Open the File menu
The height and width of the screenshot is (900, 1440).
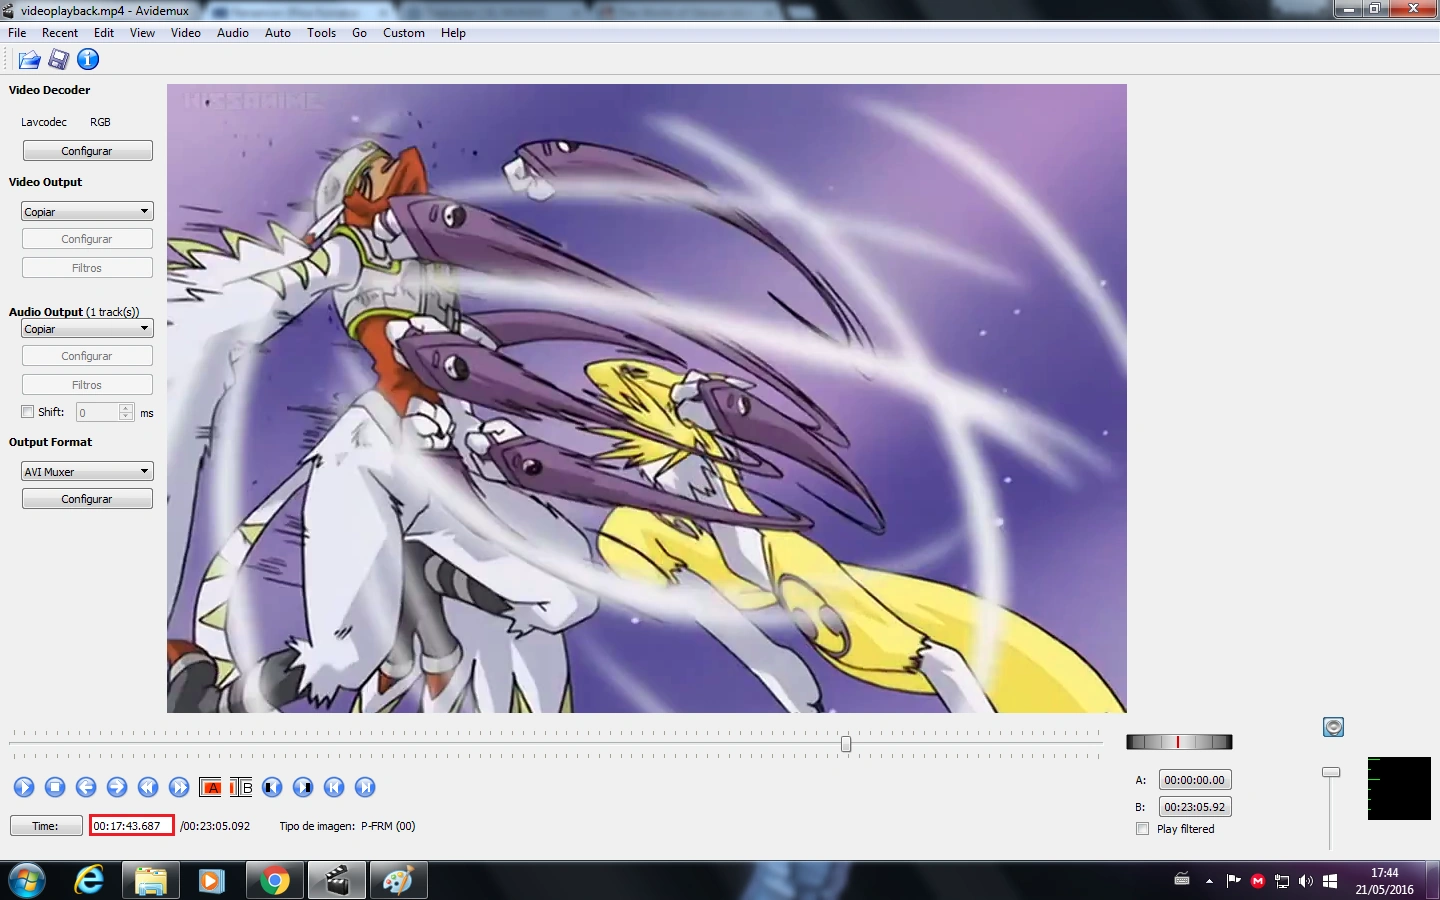(17, 33)
